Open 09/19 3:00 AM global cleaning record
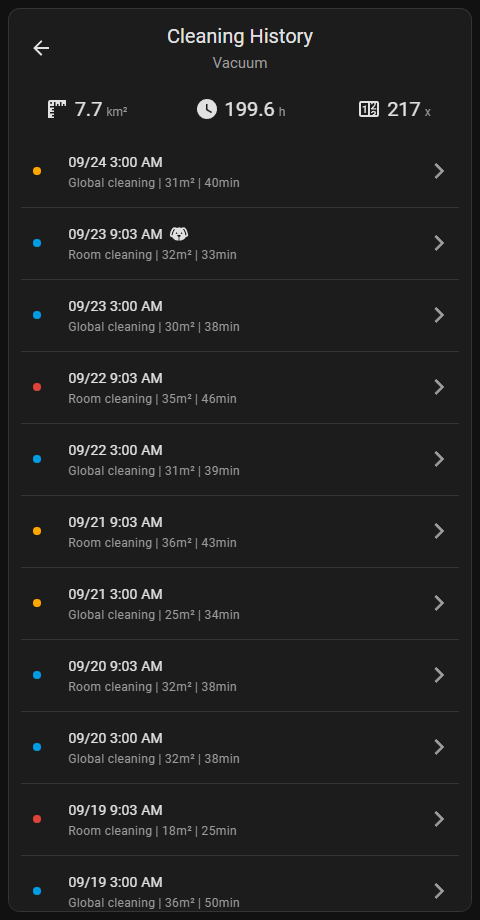The height and width of the screenshot is (920, 480). [240, 883]
